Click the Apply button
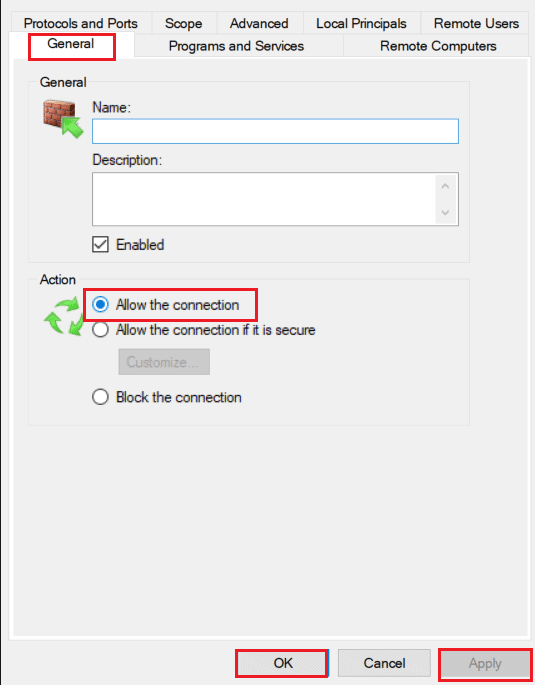Viewport: 535px width, 685px height. tap(485, 664)
